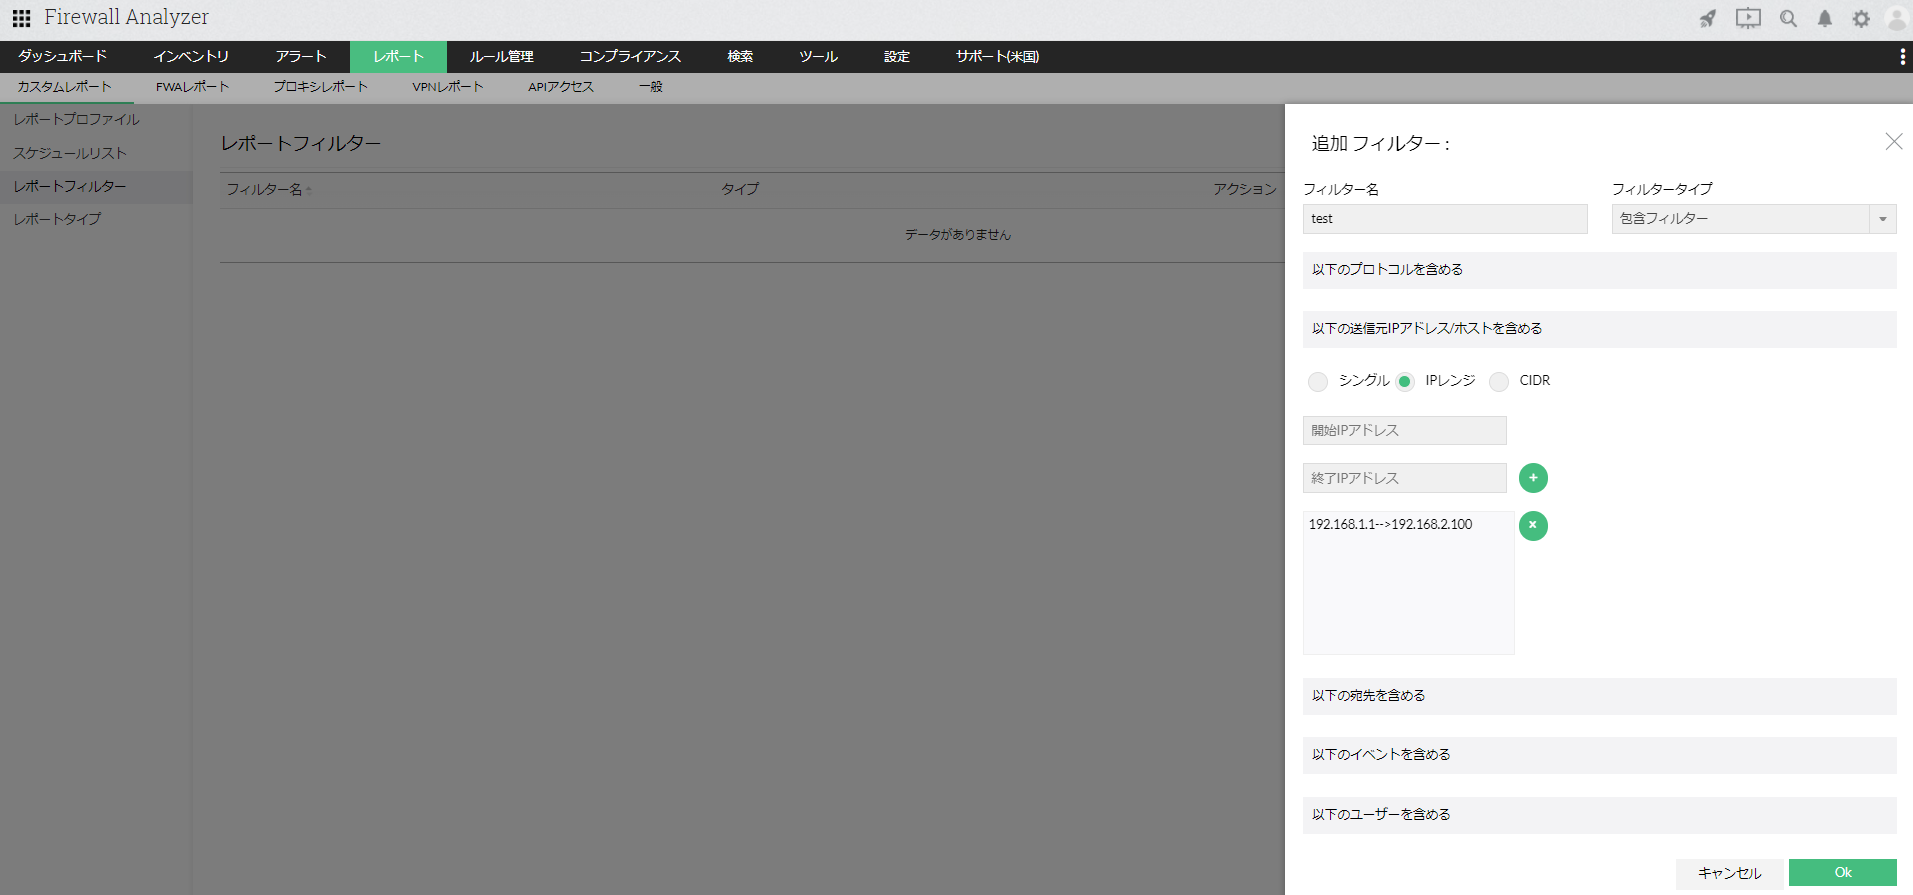The height and width of the screenshot is (895, 1913).
Task: Select the IPレンジ radio button
Action: (x=1405, y=381)
